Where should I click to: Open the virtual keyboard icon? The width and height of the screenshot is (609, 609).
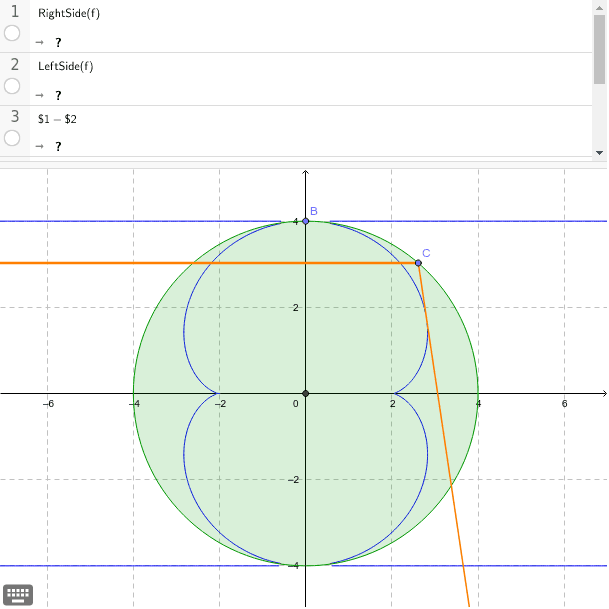click(x=18, y=595)
